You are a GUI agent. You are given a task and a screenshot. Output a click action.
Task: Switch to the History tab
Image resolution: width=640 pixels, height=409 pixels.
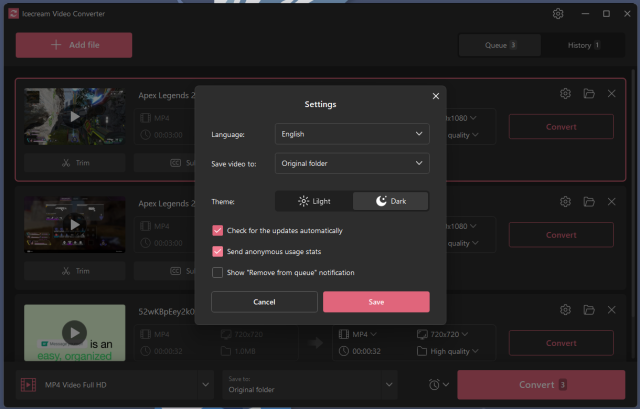(583, 45)
